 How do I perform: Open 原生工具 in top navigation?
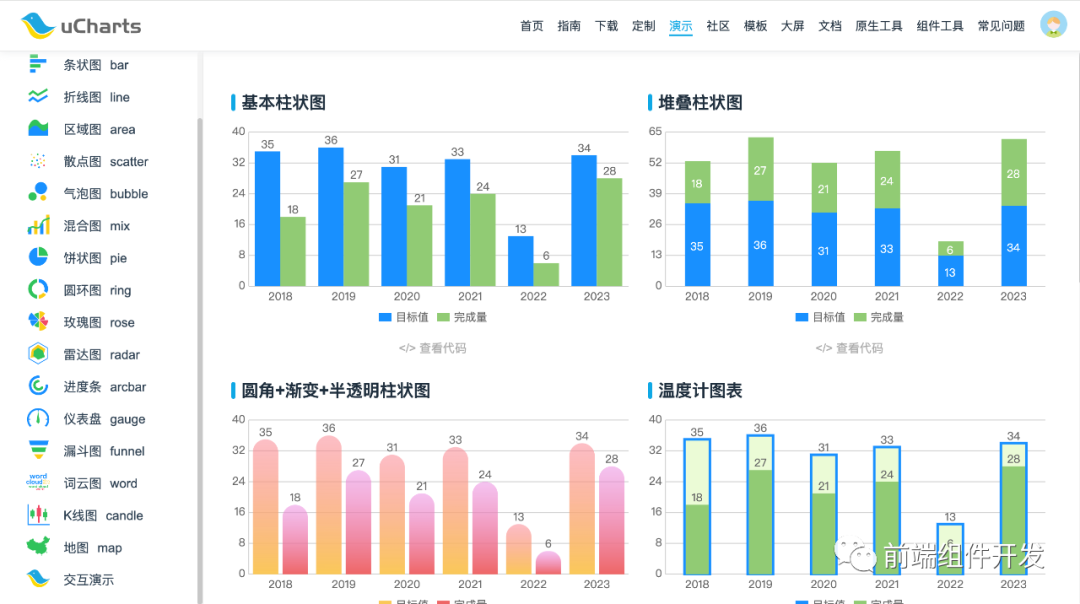(x=878, y=26)
